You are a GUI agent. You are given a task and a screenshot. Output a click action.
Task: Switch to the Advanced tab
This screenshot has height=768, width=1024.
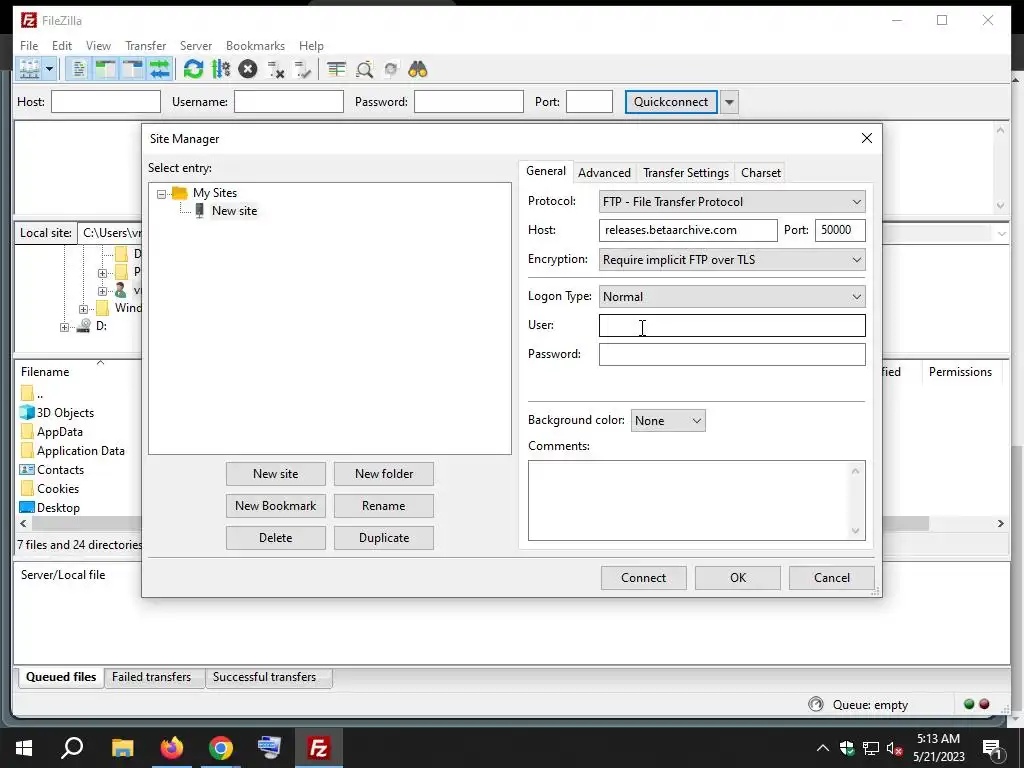pos(604,172)
